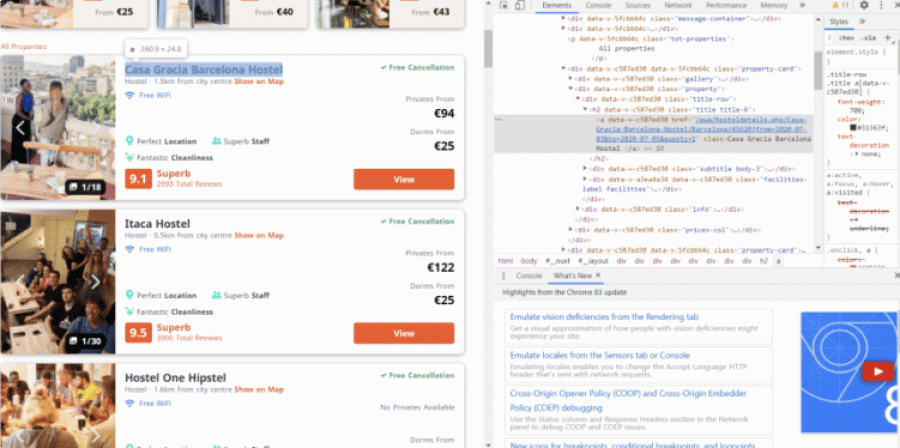Click Superb Staff icon on Casa Gracia
The width and height of the screenshot is (900, 448).
pyautogui.click(x=216, y=141)
